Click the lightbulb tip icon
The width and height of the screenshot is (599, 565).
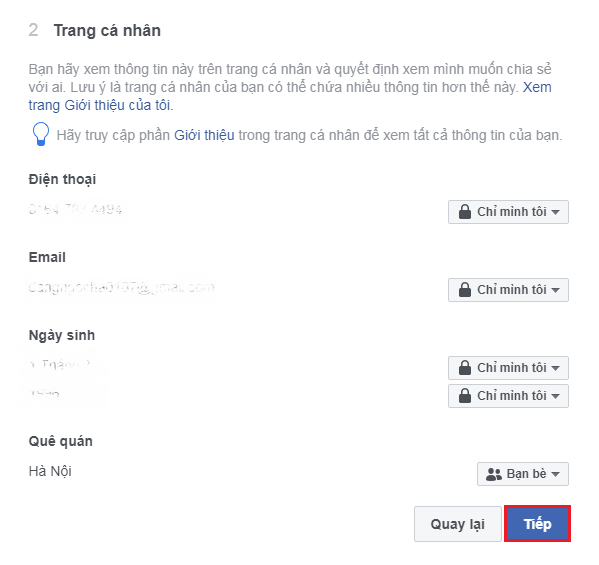[40, 134]
